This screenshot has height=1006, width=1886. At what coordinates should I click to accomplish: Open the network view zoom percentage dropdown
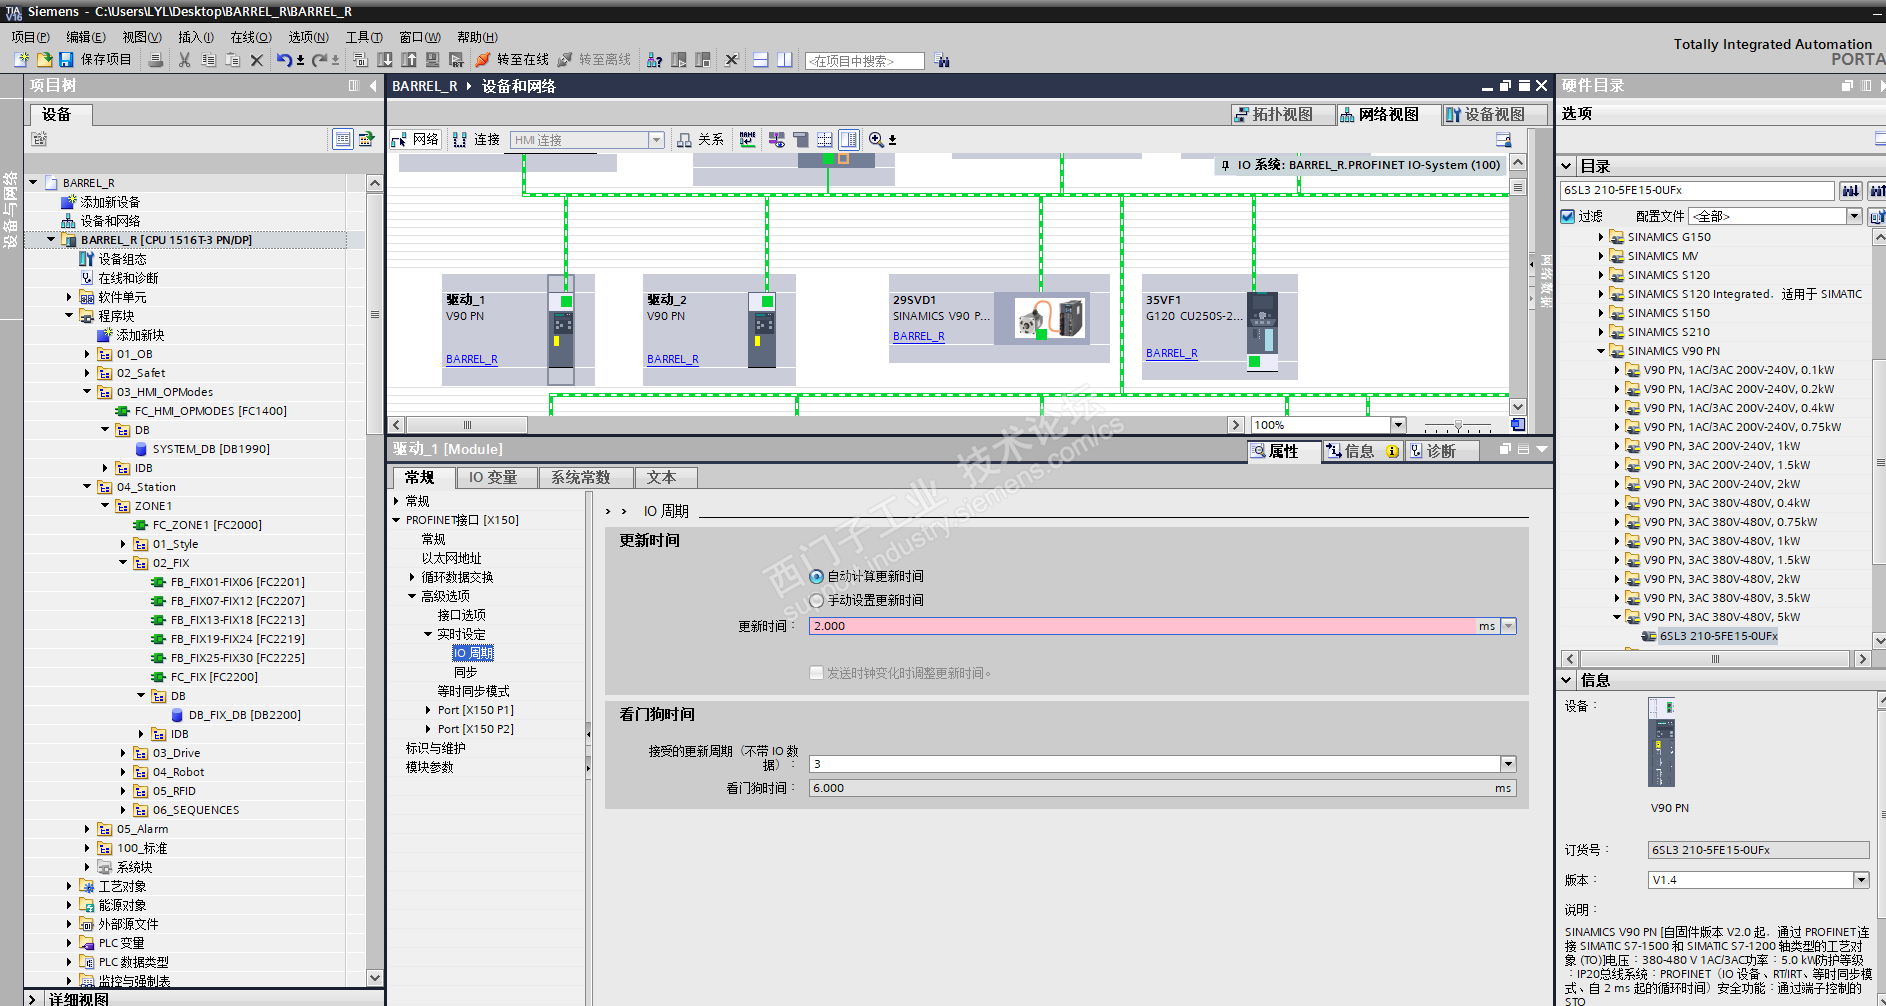point(1399,425)
